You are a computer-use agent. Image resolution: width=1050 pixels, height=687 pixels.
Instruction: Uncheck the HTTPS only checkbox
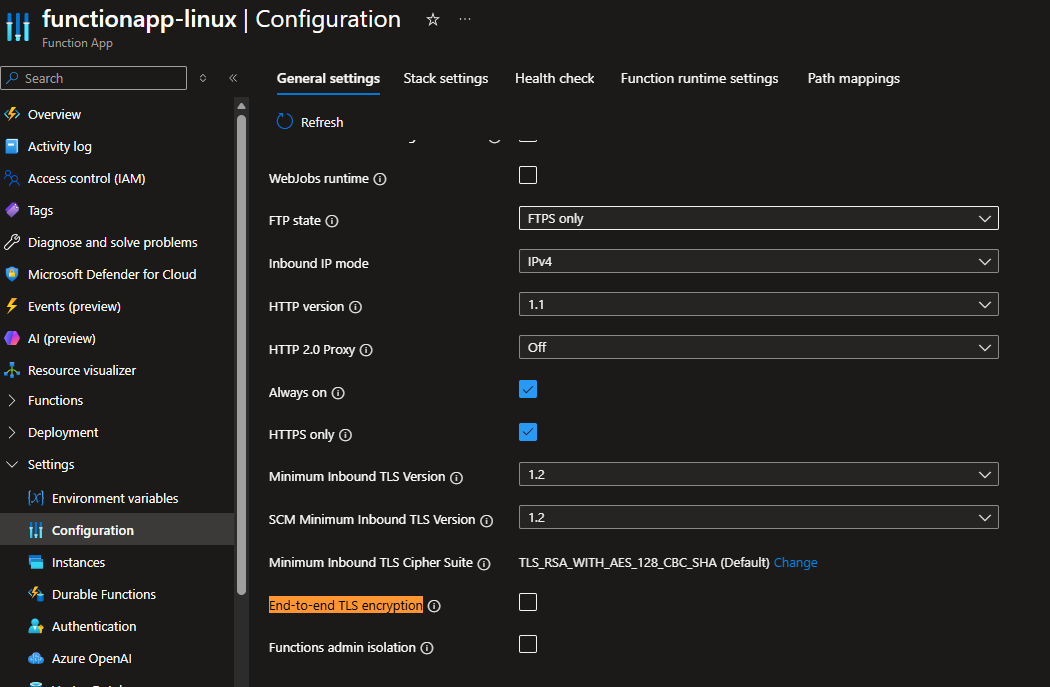(x=528, y=432)
